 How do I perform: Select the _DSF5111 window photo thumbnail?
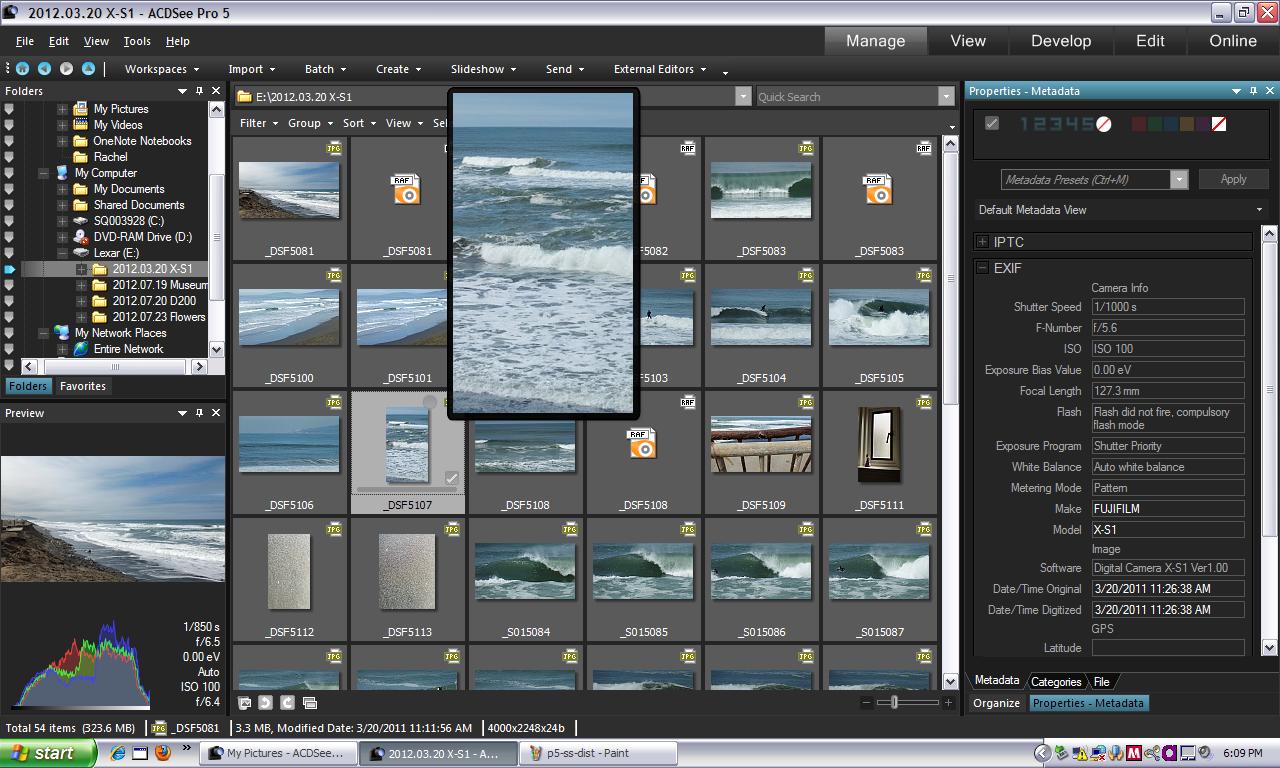click(879, 445)
